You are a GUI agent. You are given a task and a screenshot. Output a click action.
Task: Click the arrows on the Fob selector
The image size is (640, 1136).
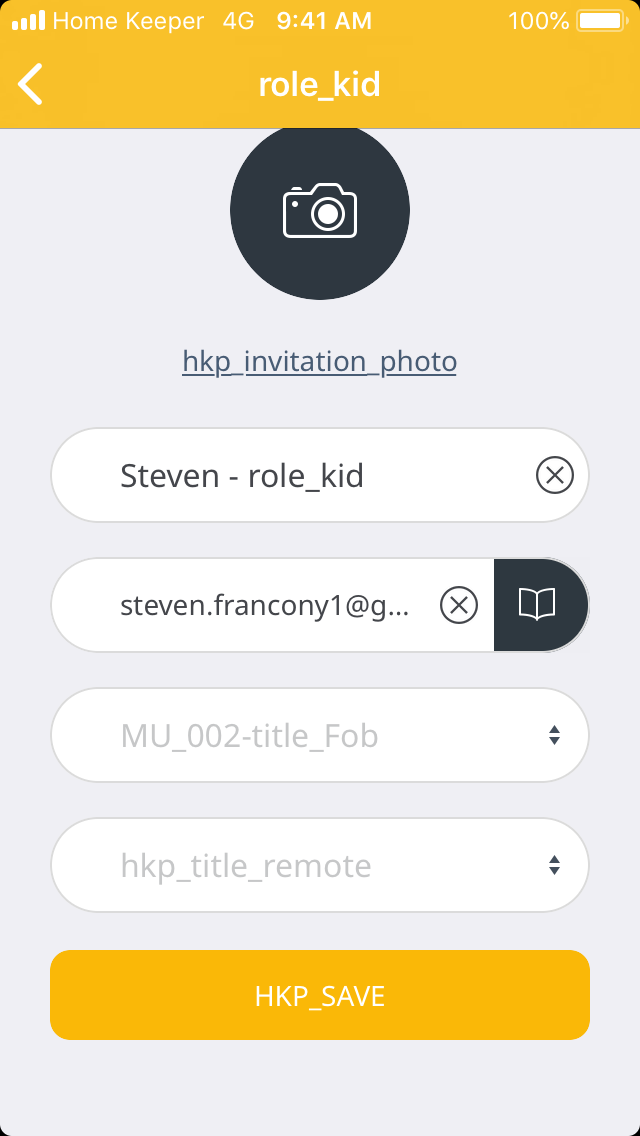point(554,736)
